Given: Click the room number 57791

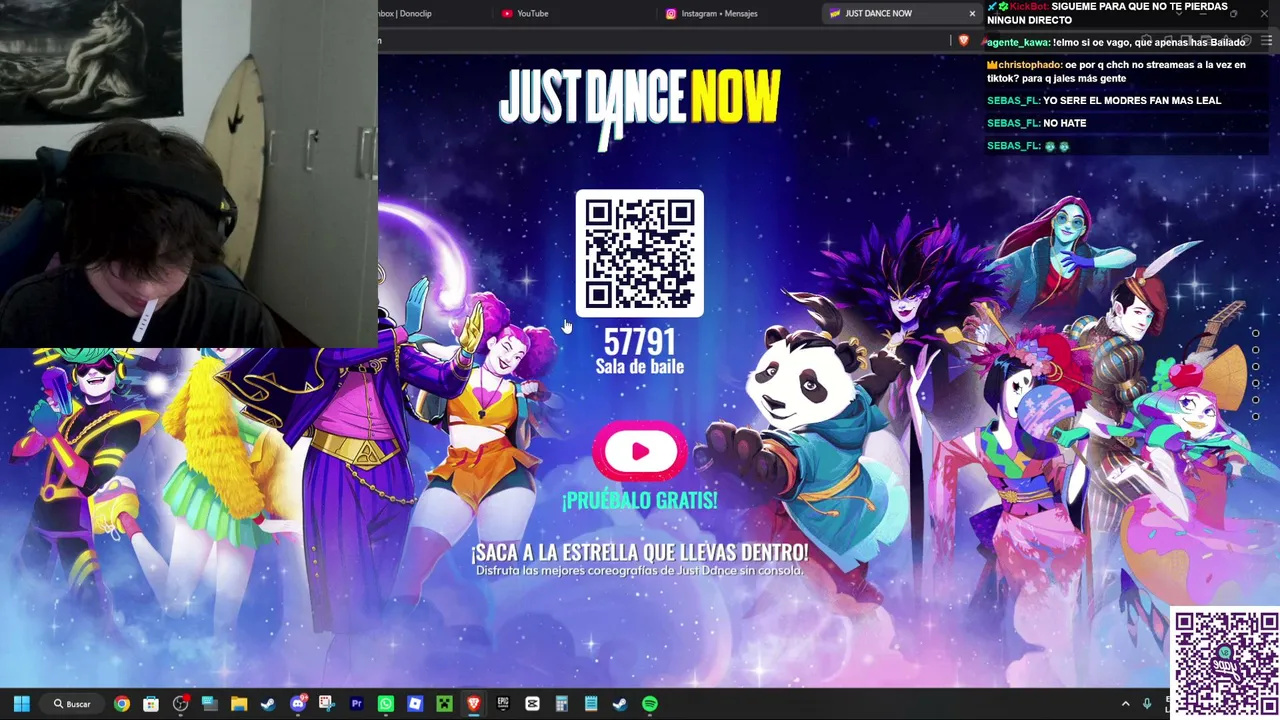Looking at the screenshot, I should (x=640, y=343).
